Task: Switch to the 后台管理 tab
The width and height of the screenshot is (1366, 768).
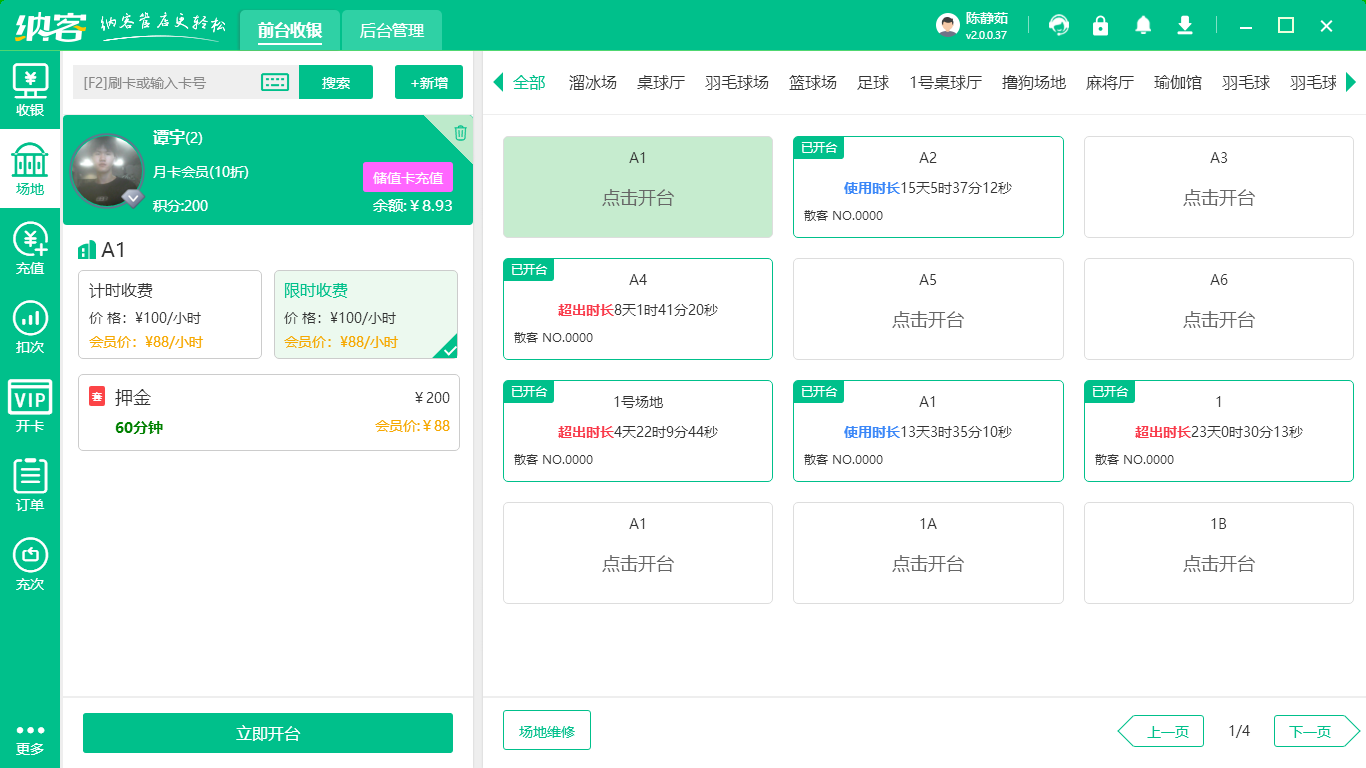Action: (x=391, y=30)
